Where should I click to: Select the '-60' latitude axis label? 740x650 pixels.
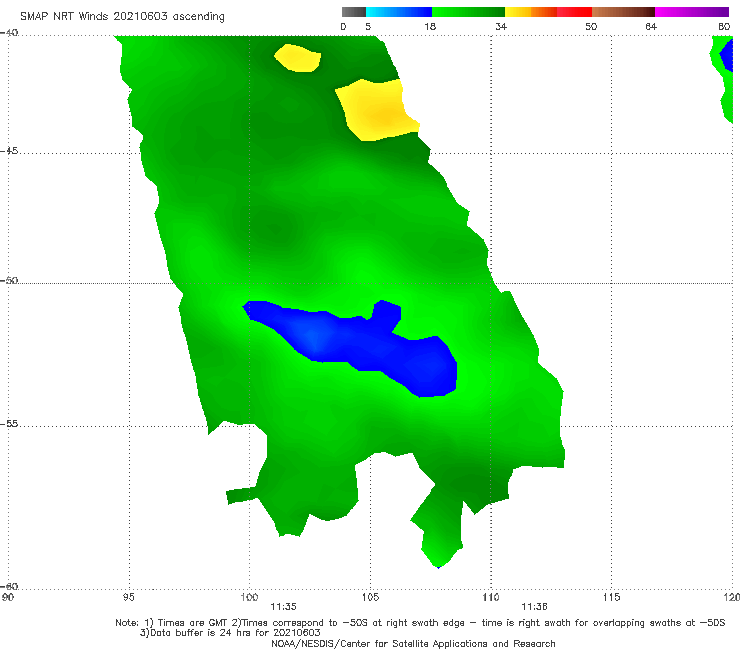tap(9, 586)
